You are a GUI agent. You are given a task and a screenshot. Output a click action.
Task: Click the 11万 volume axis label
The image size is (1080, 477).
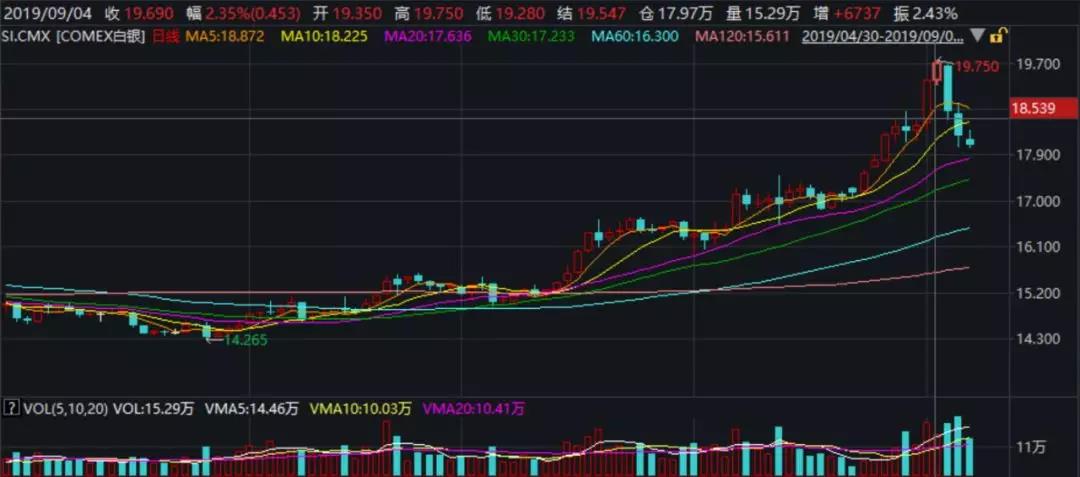tap(1031, 447)
